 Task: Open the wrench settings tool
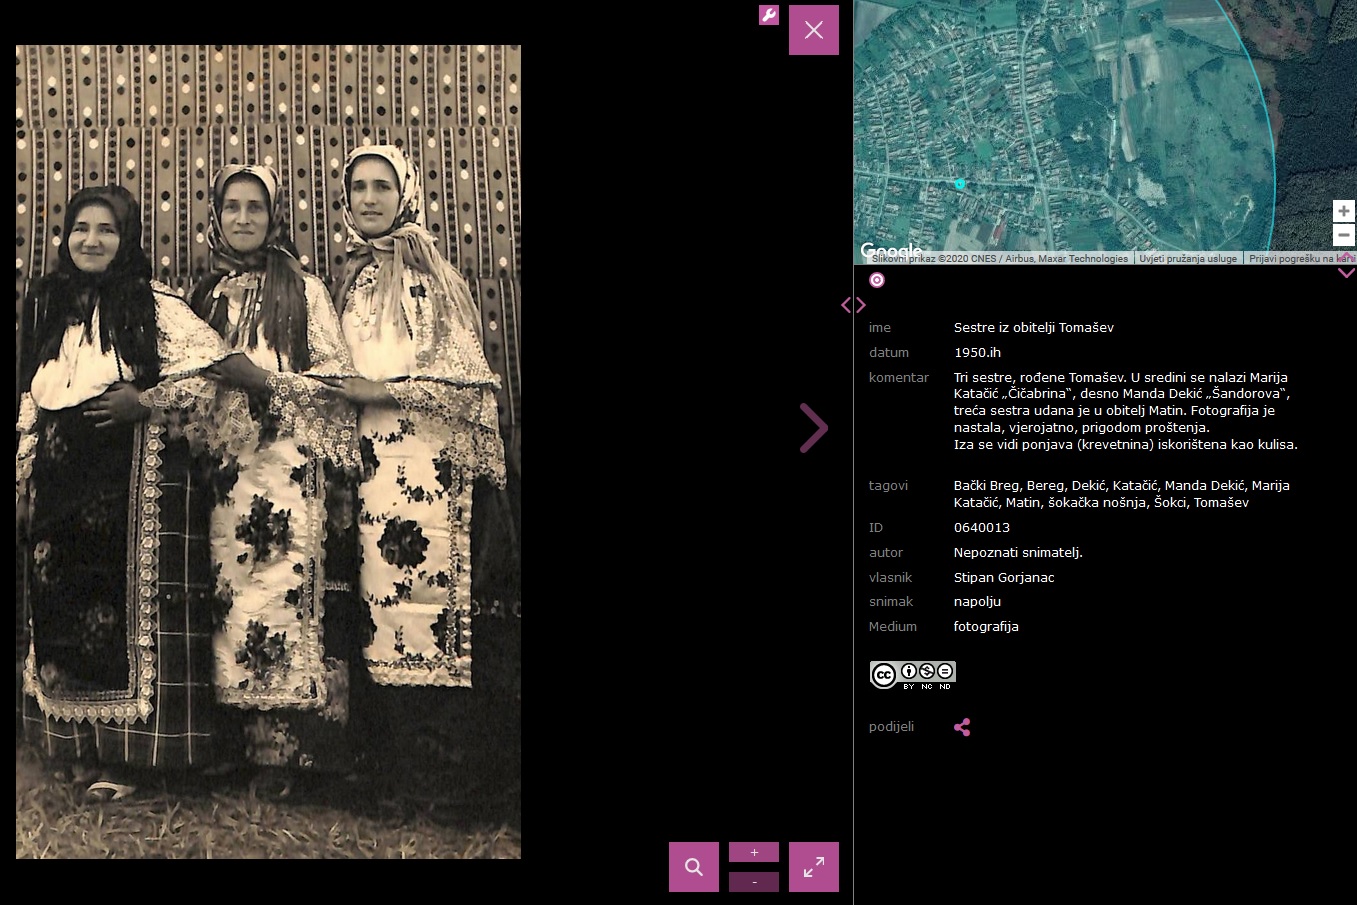coord(768,15)
